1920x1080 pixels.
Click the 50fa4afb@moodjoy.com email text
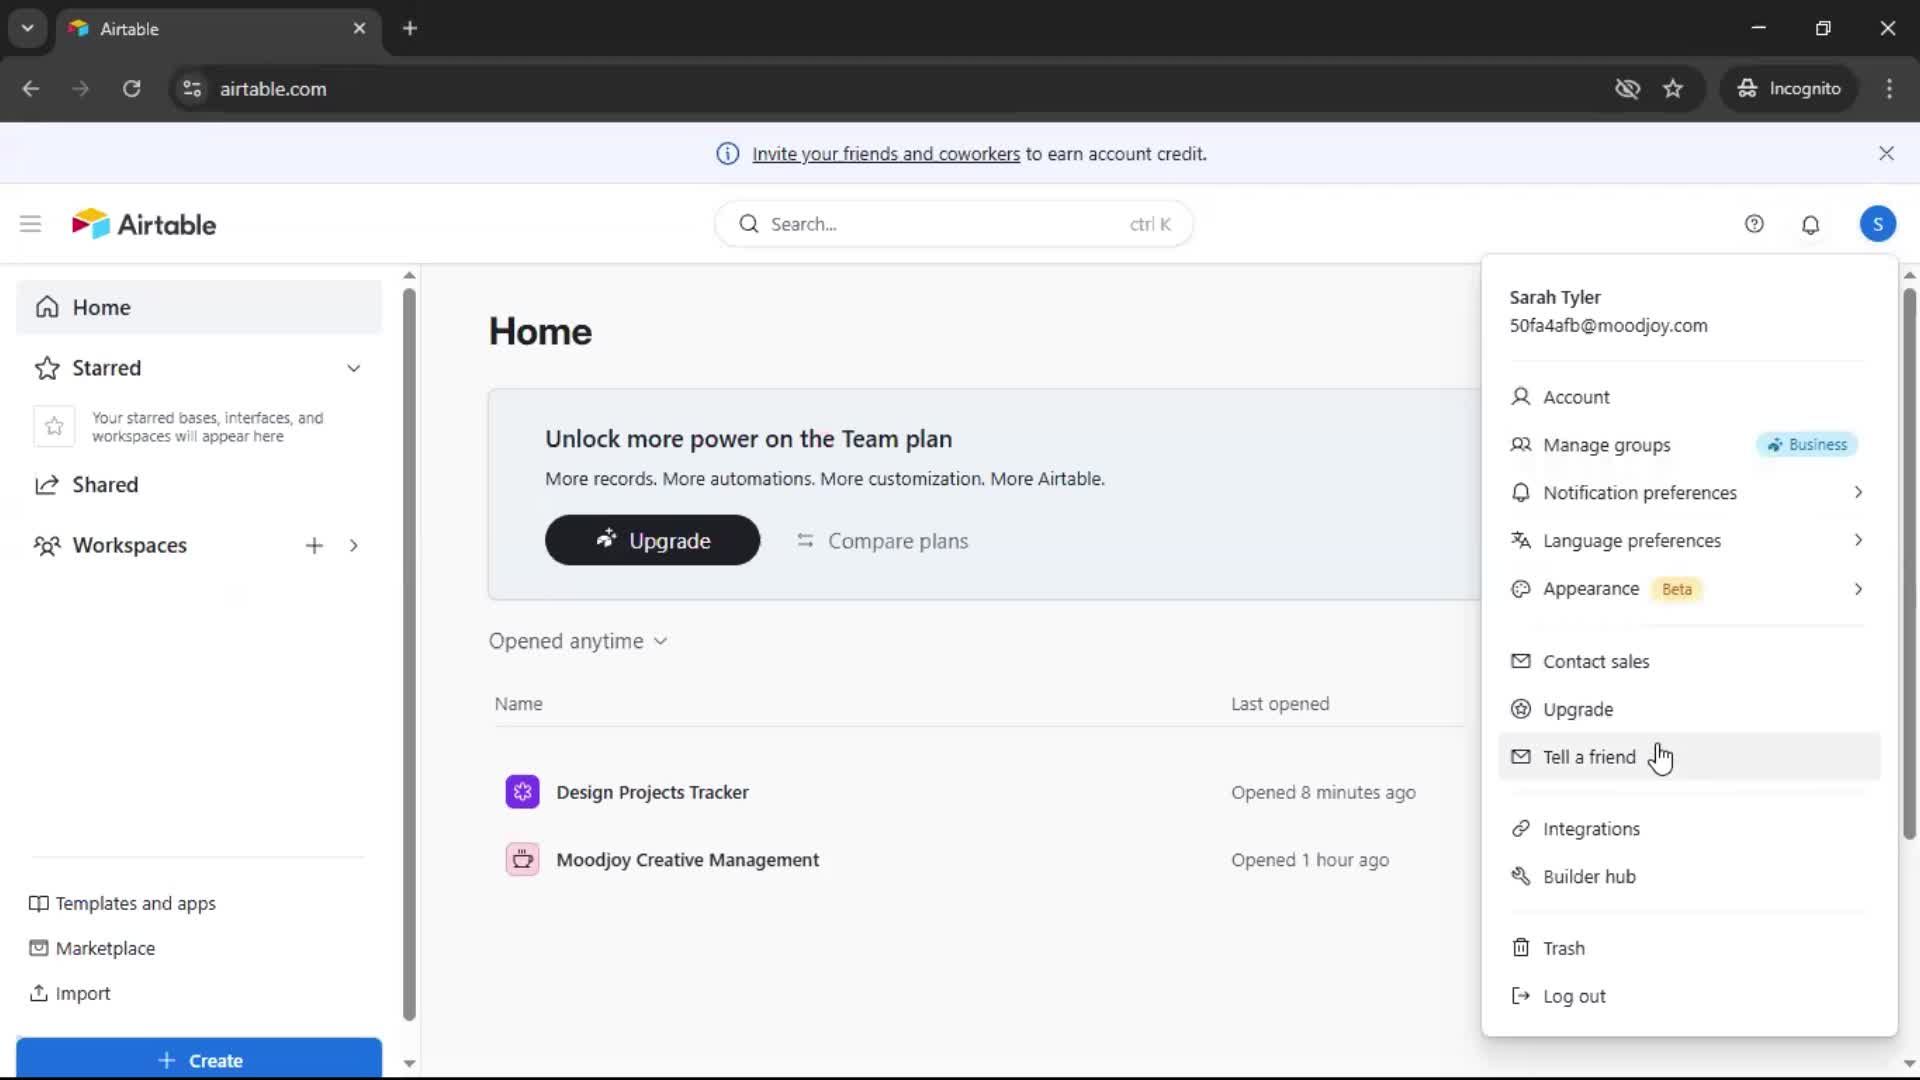point(1608,326)
